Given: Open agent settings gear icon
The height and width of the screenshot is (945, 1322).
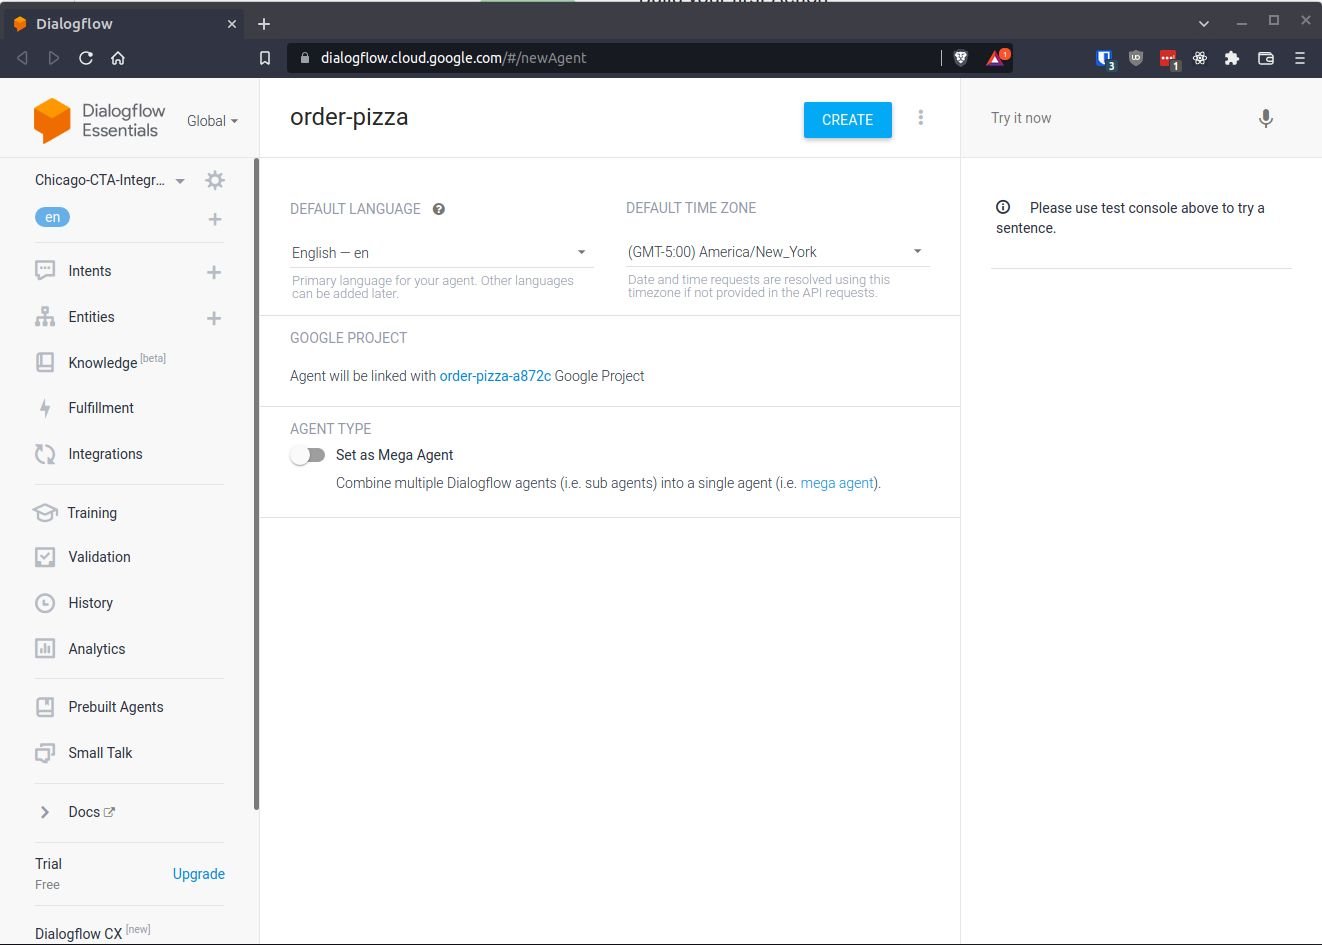Looking at the screenshot, I should (x=215, y=180).
